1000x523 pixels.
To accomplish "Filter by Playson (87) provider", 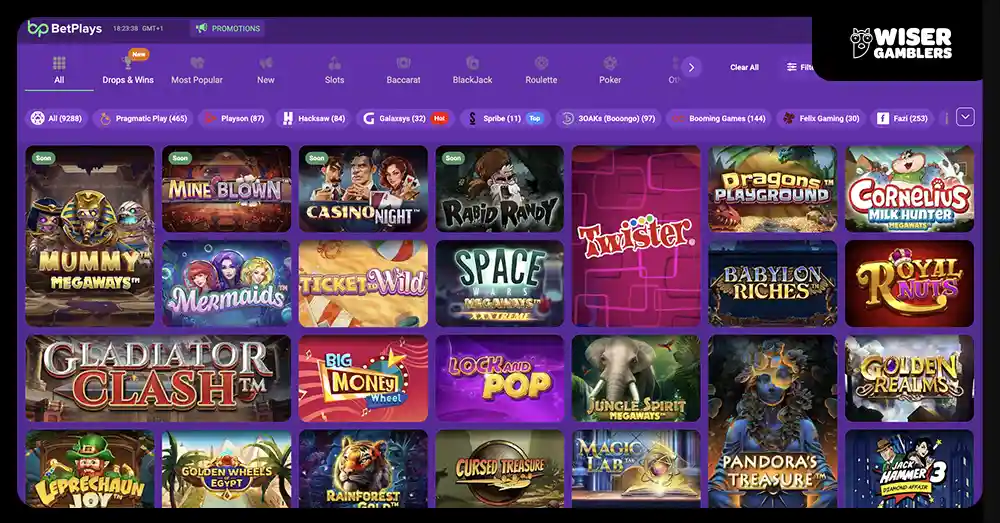I will [235, 118].
